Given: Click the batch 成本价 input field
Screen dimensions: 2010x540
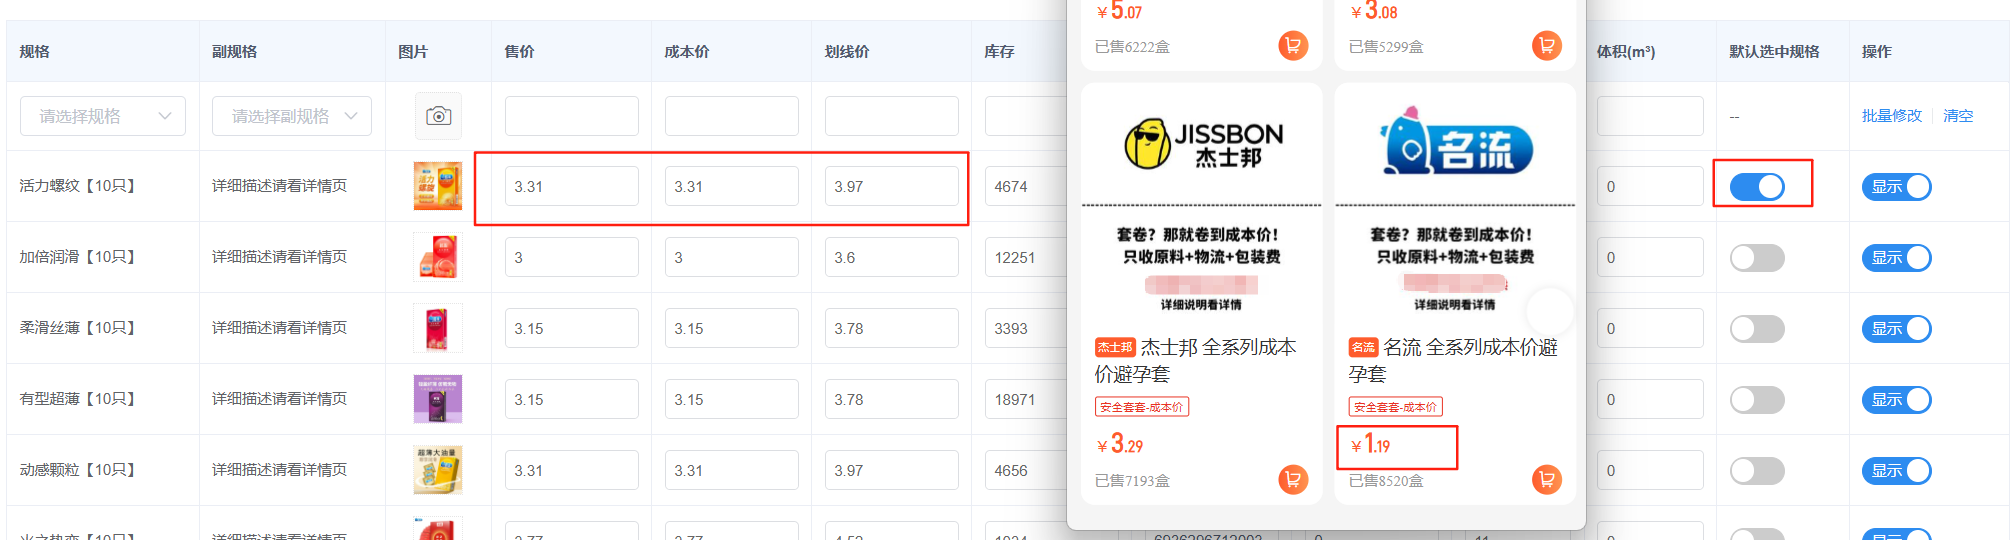Looking at the screenshot, I should 732,116.
